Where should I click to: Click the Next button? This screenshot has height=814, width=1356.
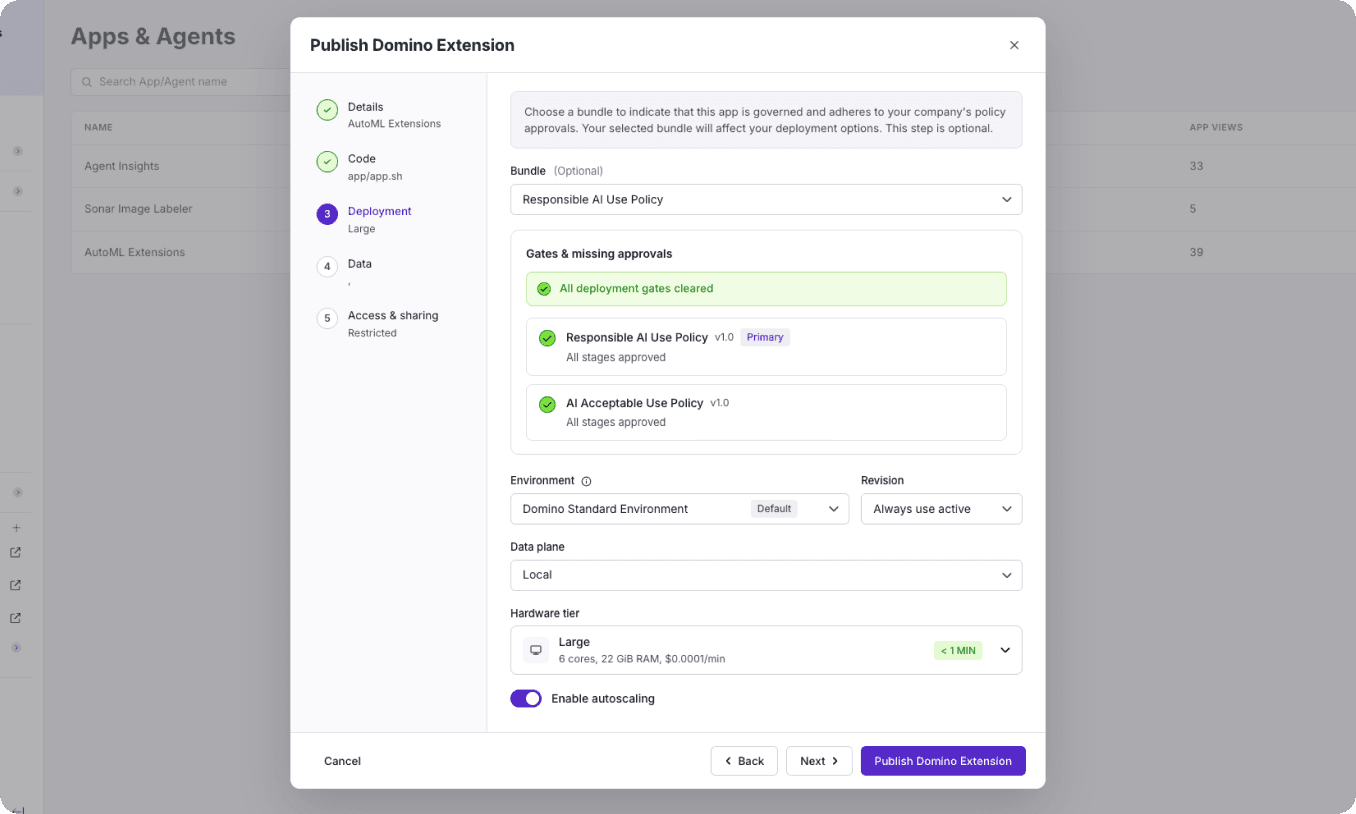(x=819, y=761)
